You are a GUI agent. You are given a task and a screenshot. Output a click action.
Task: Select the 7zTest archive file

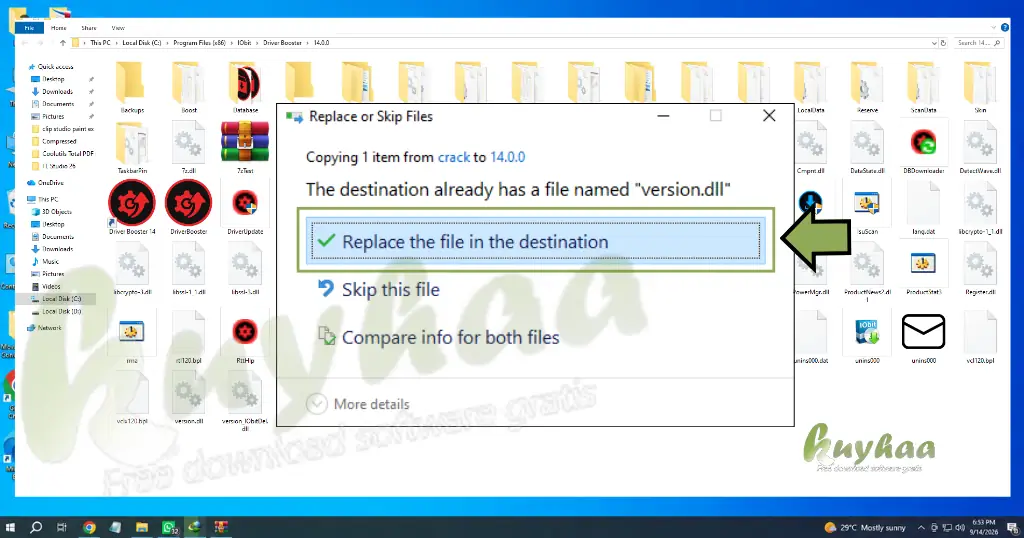click(245, 148)
